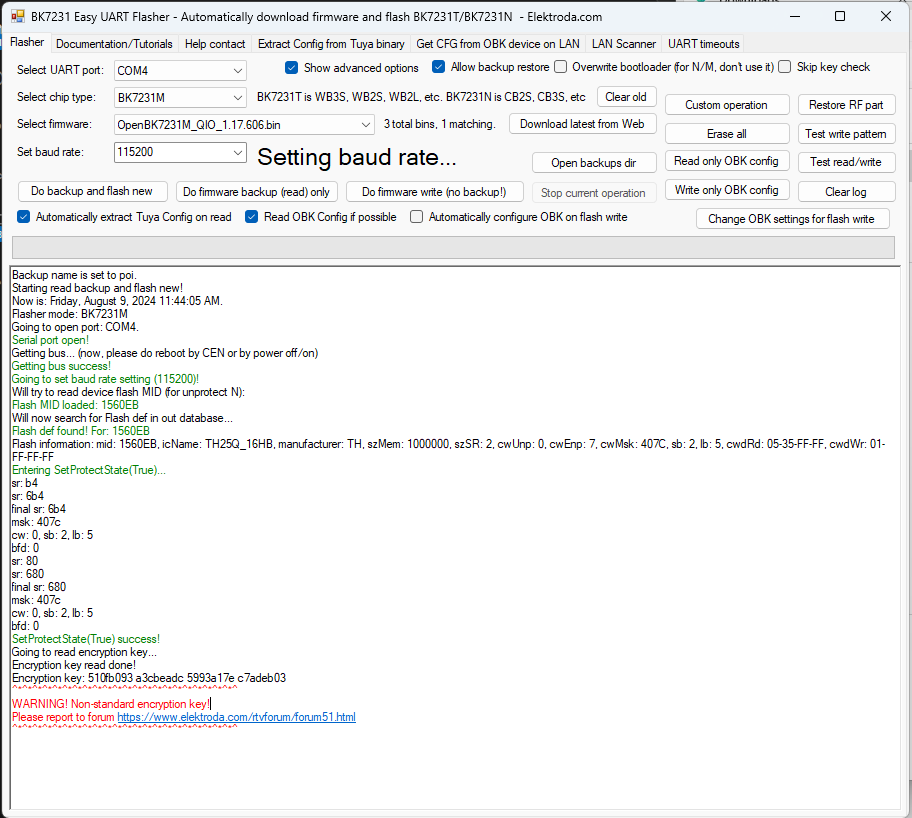912x818 pixels.
Task: Click Write only OBK config button
Action: (726, 190)
